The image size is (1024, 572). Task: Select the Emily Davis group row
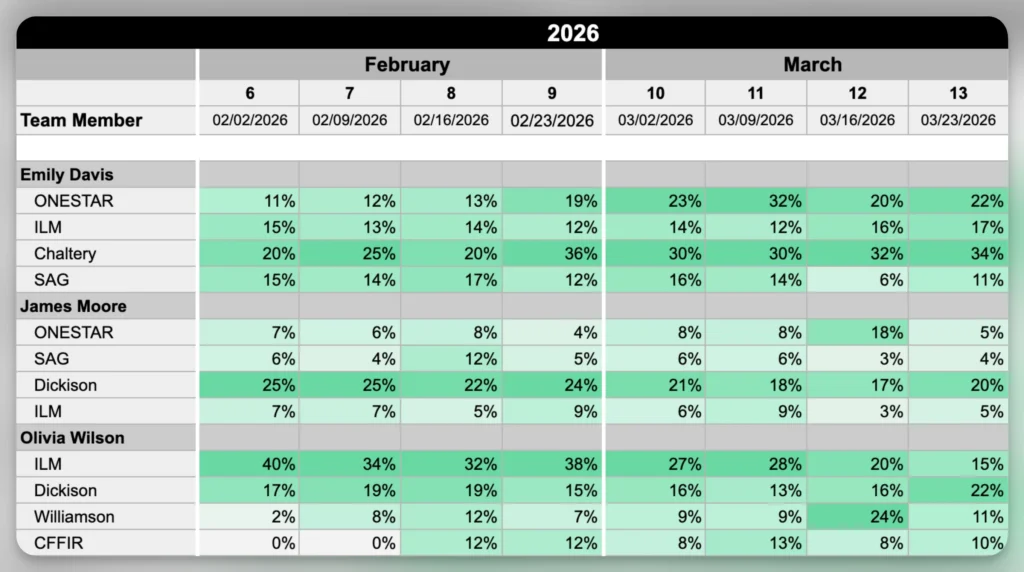tap(66, 174)
